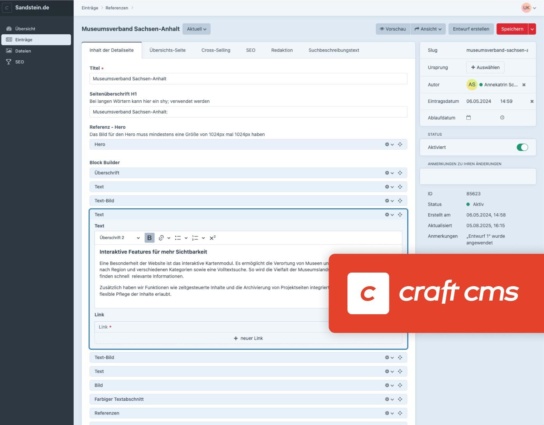This screenshot has height=425, width=544.
Task: Click move handle of first Text-Bild block
Action: pyautogui.click(x=400, y=201)
